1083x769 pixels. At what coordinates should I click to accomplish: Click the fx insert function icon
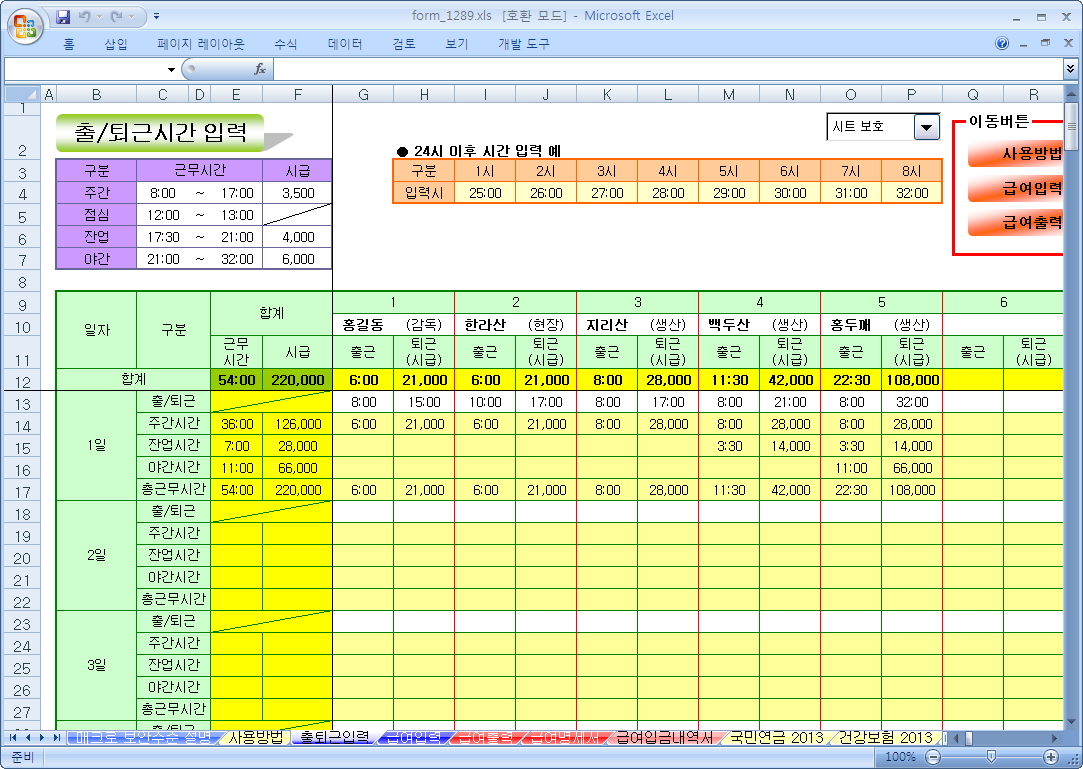coord(260,69)
